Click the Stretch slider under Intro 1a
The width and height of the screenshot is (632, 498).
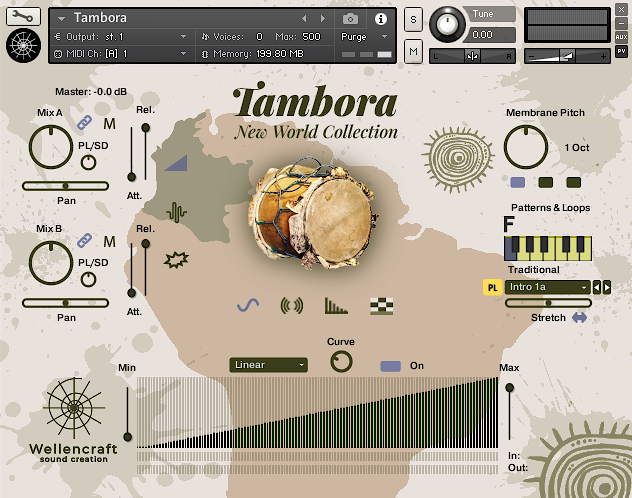[548, 303]
